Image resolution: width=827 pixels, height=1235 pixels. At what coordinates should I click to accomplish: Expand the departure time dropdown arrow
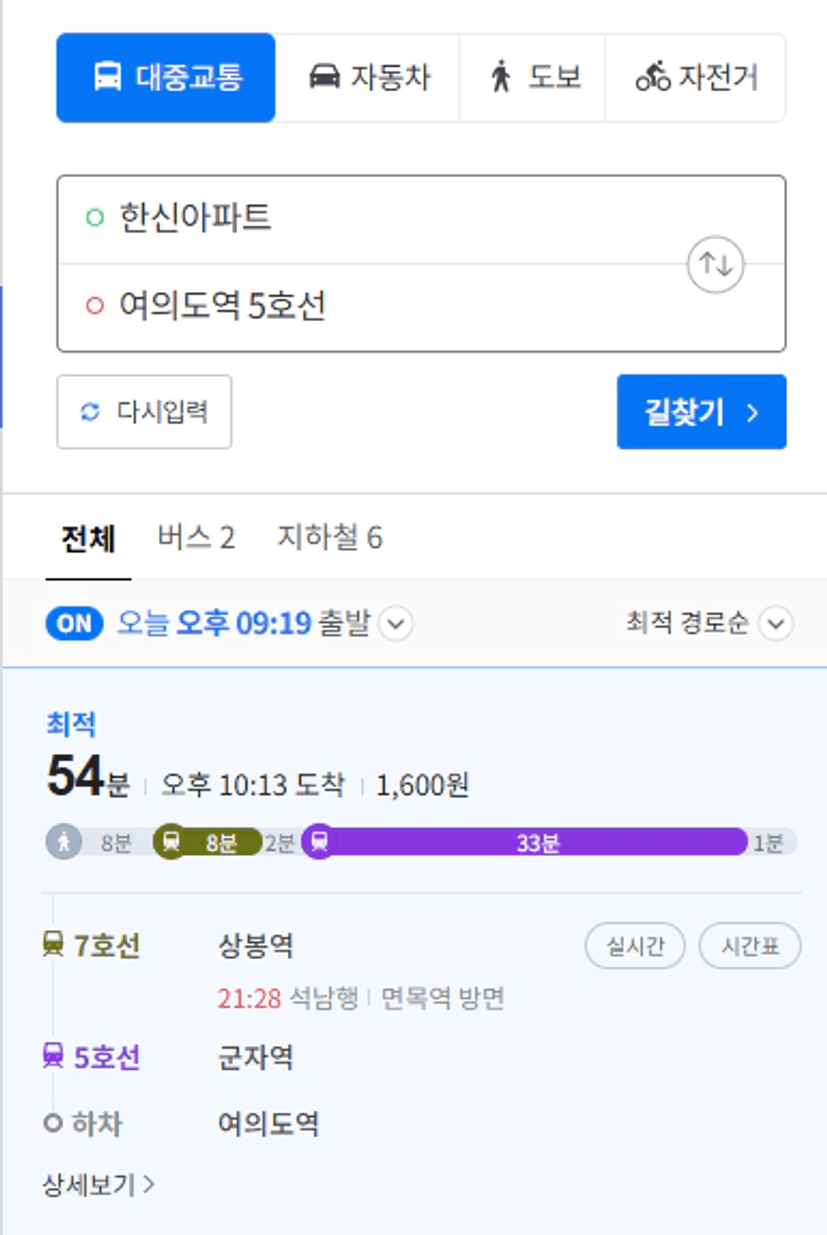tap(396, 625)
